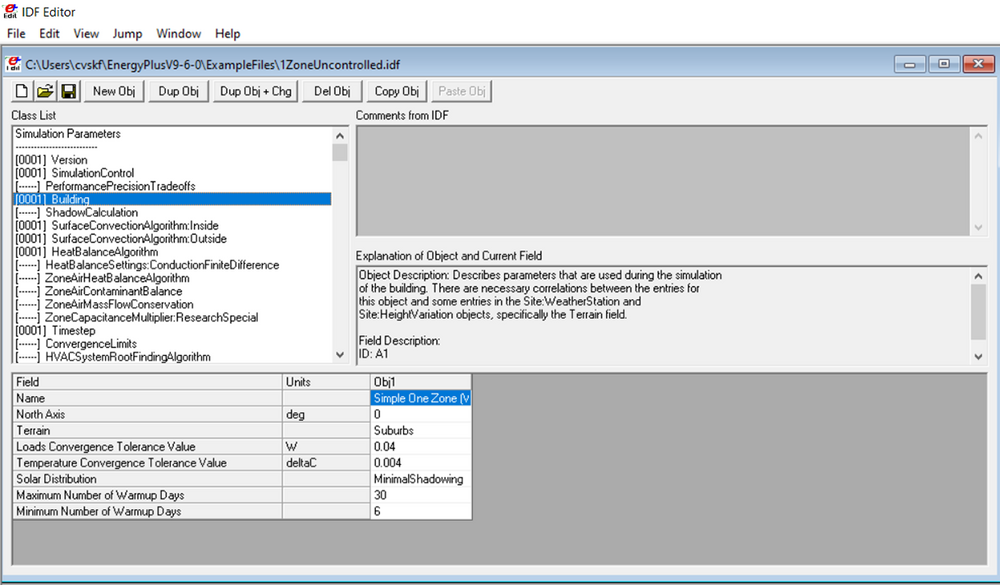This screenshot has width=1000, height=585.
Task: Open the Jump menu
Action: pos(127,33)
